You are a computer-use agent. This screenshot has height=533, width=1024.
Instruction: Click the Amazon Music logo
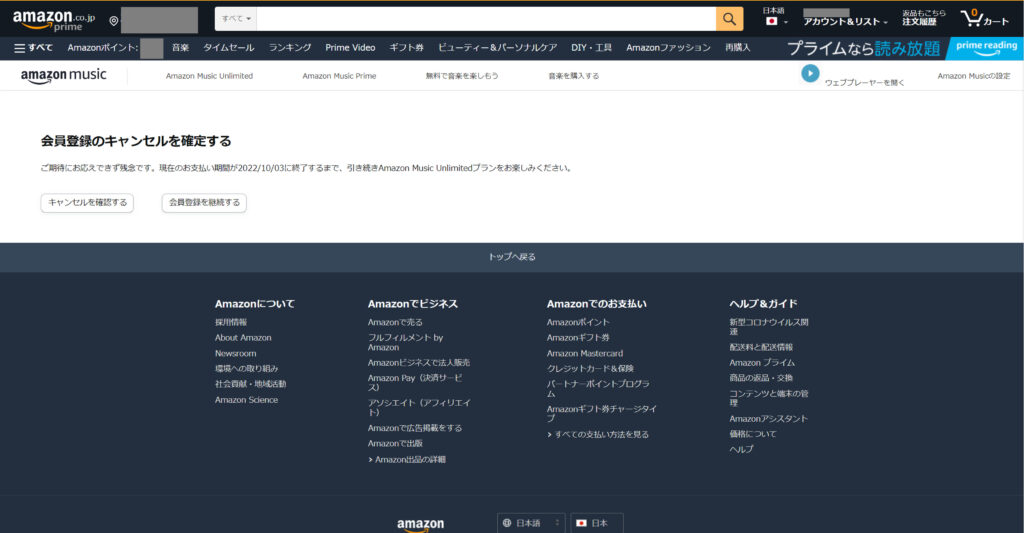pyautogui.click(x=63, y=76)
